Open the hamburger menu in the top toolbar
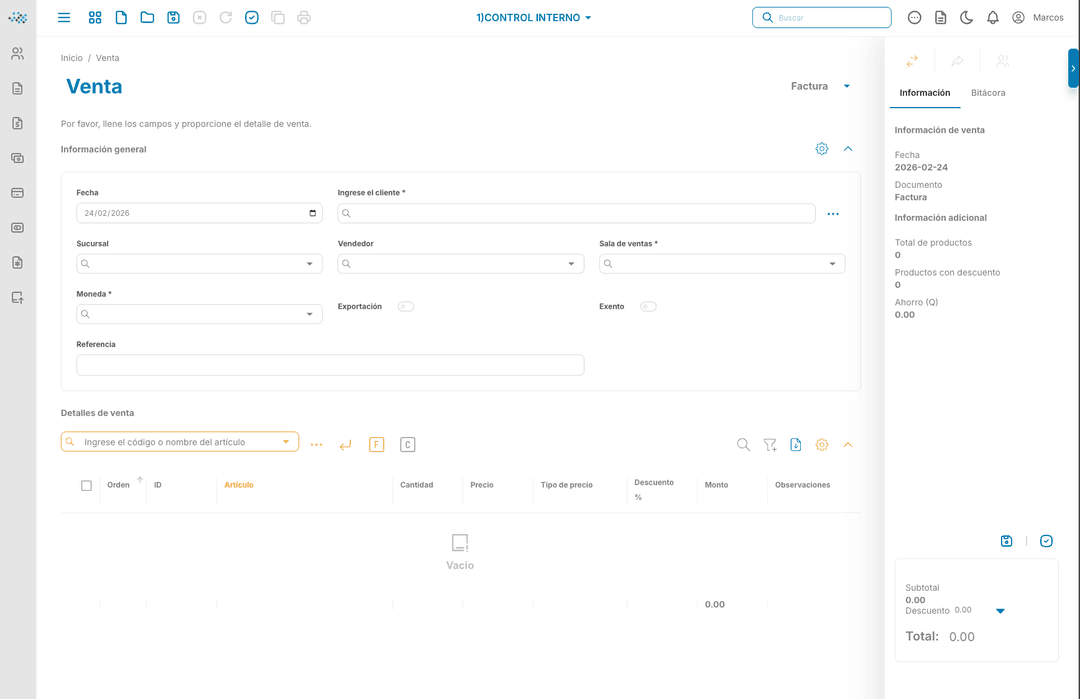 (x=63, y=18)
